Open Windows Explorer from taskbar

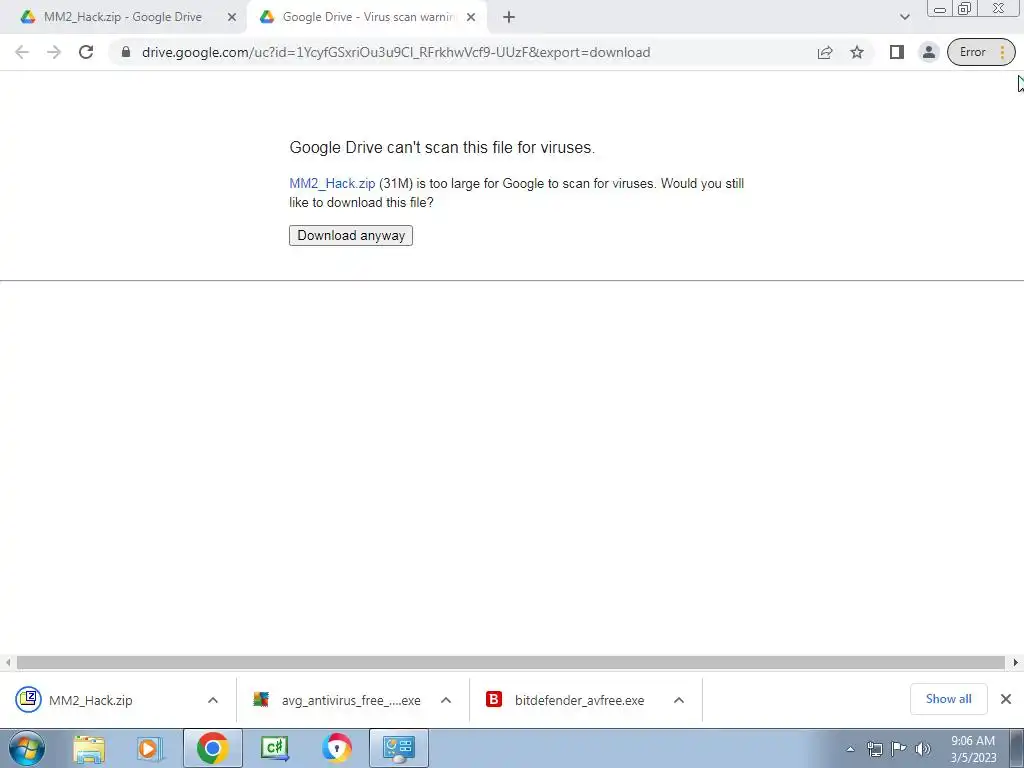pyautogui.click(x=89, y=748)
